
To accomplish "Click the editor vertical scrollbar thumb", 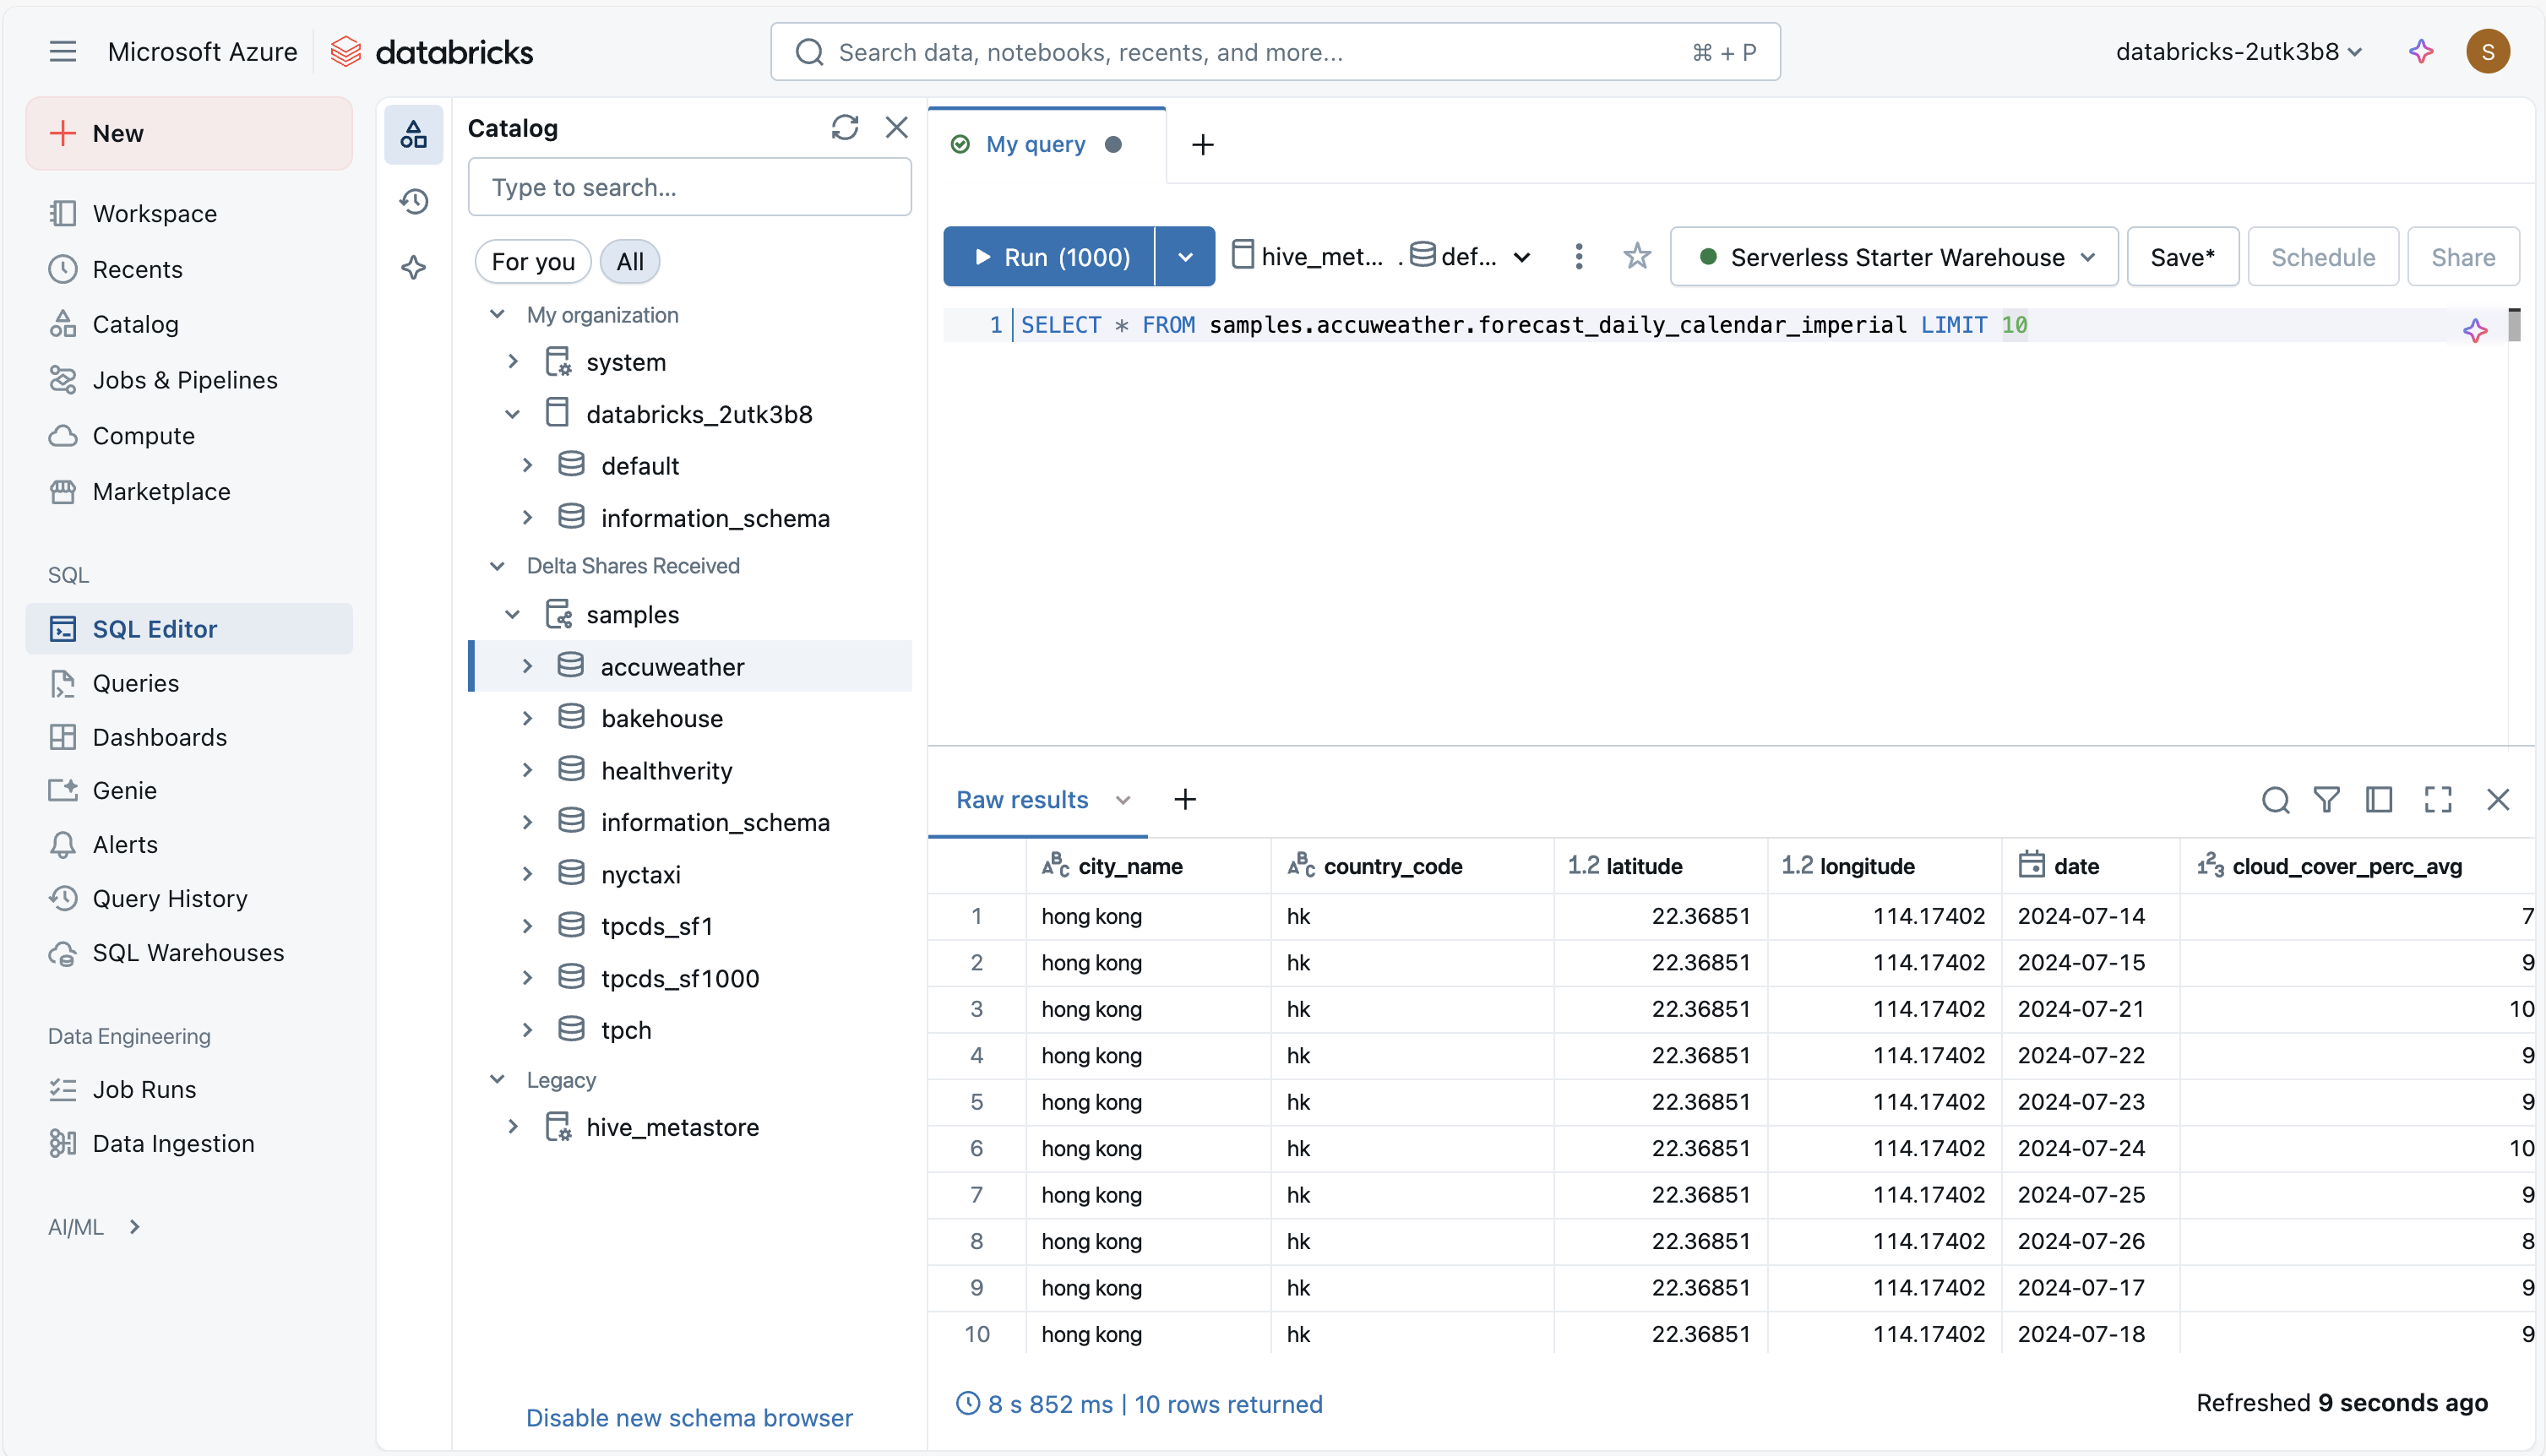I will (x=2513, y=324).
